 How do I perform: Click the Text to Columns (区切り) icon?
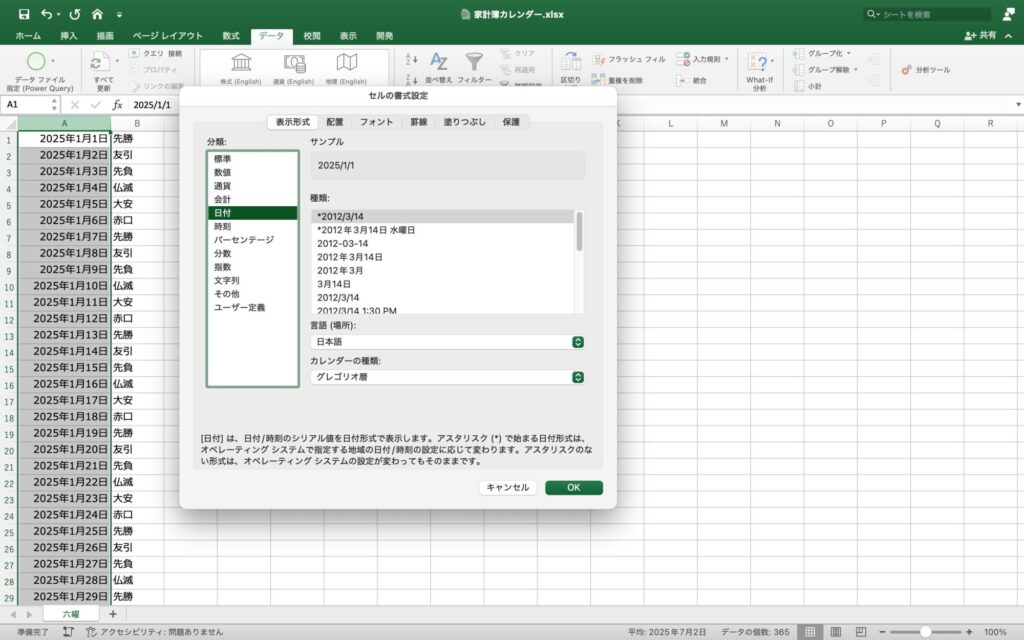click(x=570, y=61)
